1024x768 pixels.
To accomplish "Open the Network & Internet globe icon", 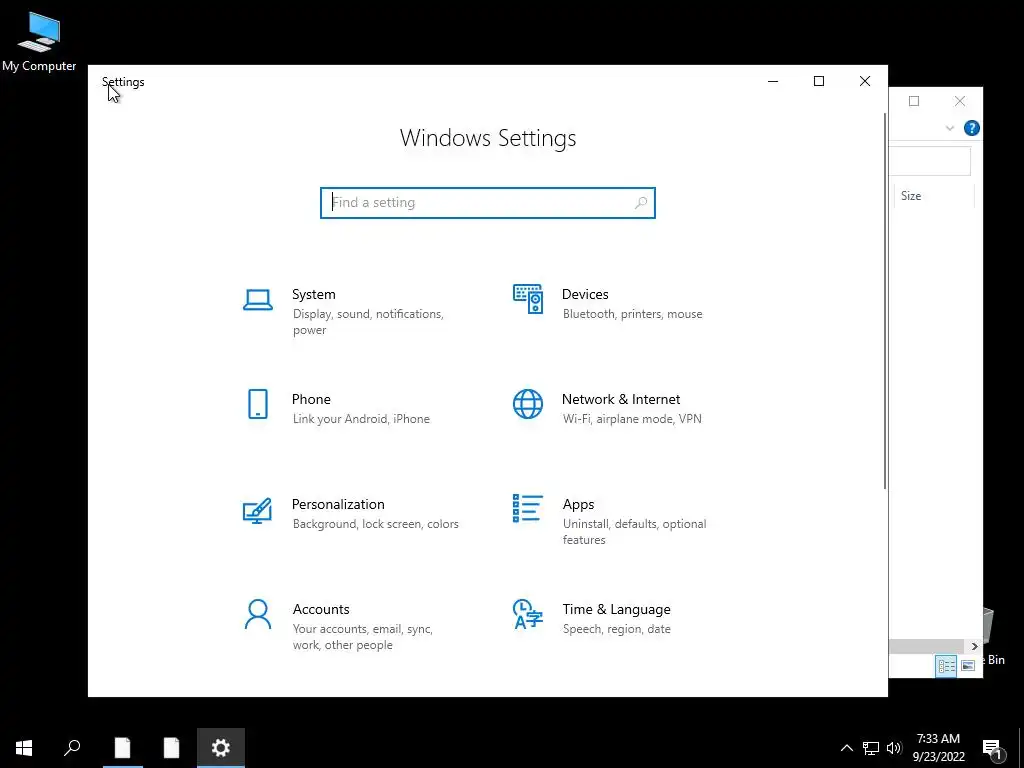I will 528,404.
